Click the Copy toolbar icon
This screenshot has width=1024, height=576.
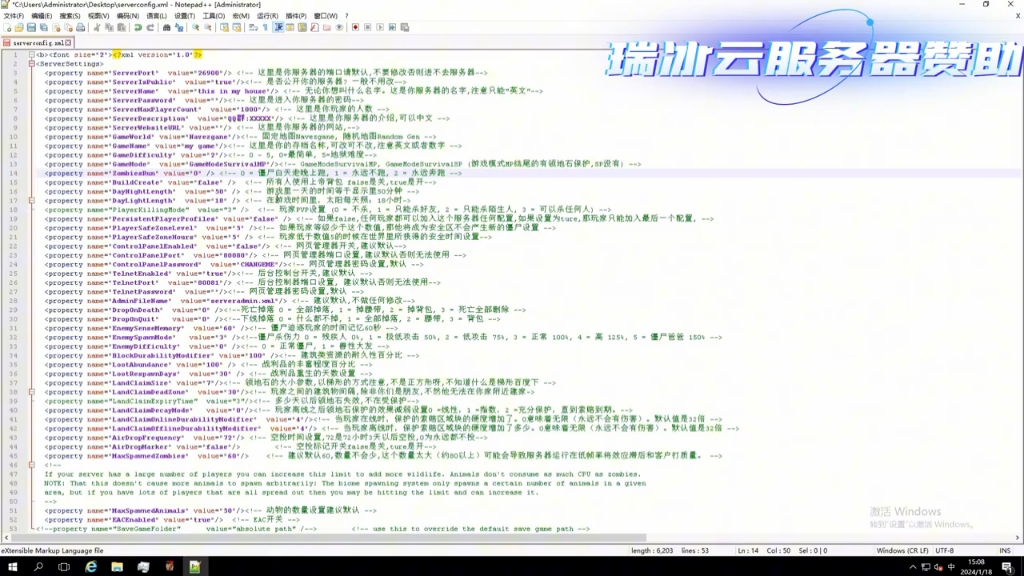pos(109,27)
